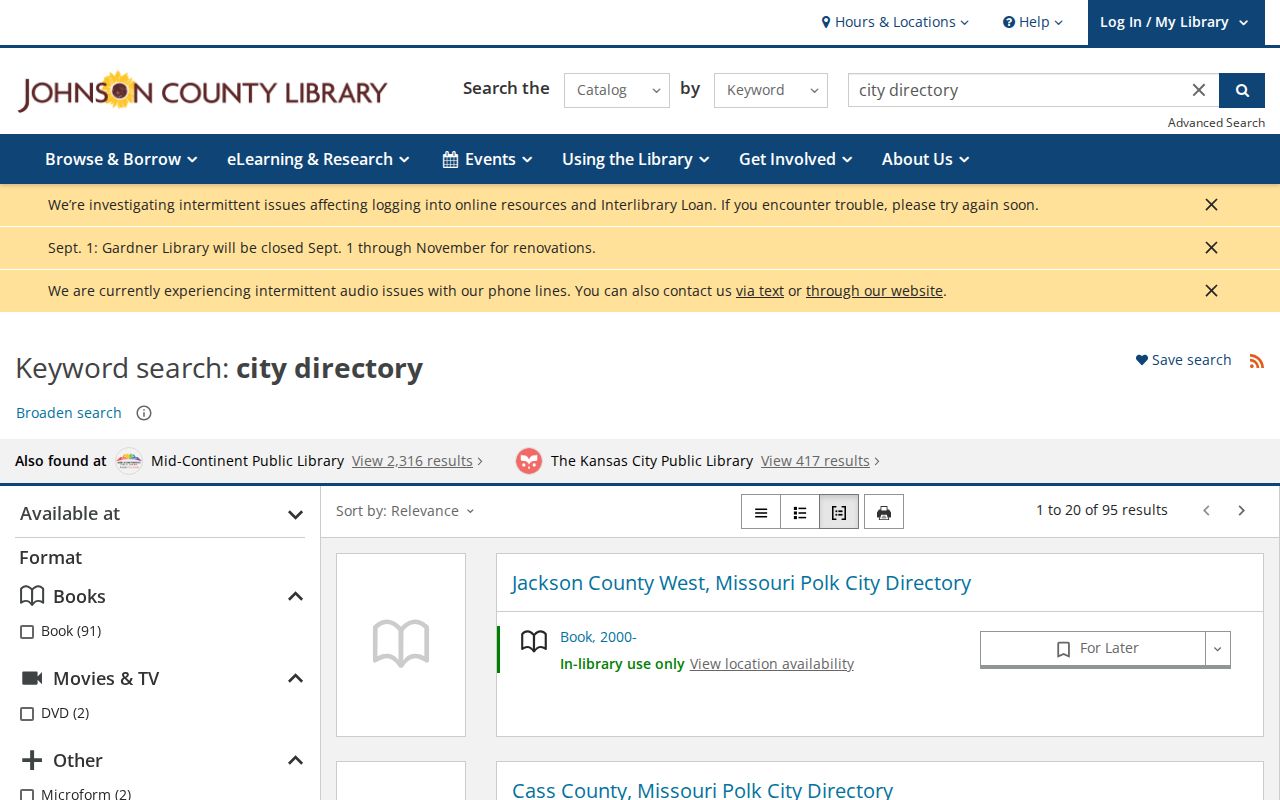Screen dimensions: 1280x800
Task: Open the Using the Library menu
Action: [635, 159]
